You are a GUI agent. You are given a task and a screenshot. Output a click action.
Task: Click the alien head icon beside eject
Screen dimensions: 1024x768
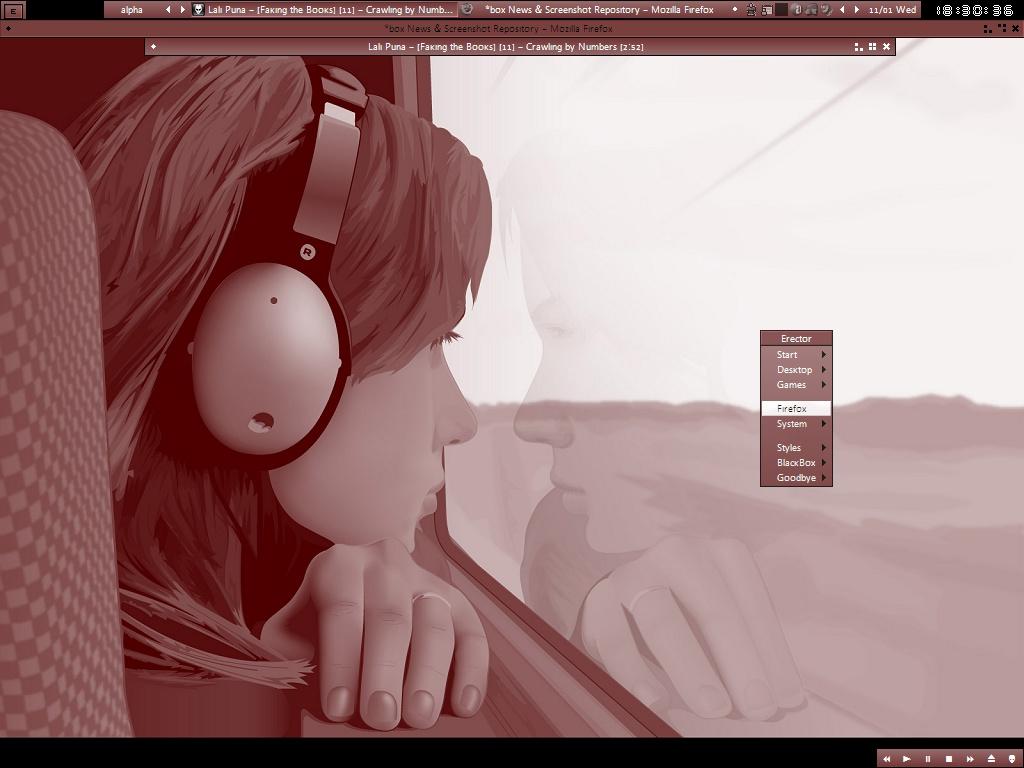tap(1012, 759)
